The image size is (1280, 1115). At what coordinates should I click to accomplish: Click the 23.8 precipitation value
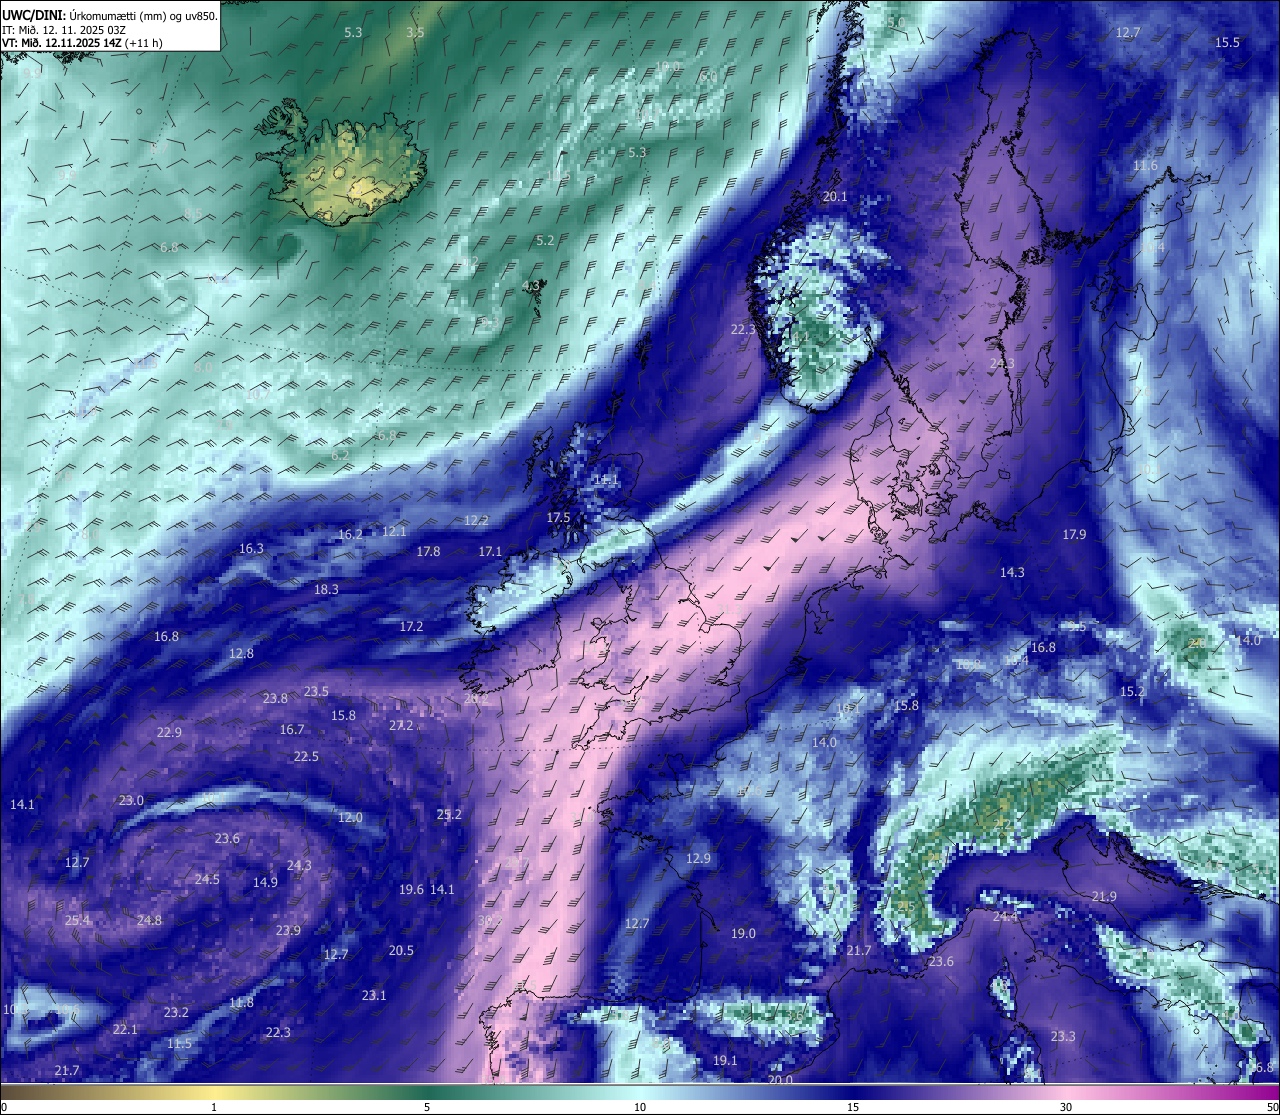(x=275, y=698)
